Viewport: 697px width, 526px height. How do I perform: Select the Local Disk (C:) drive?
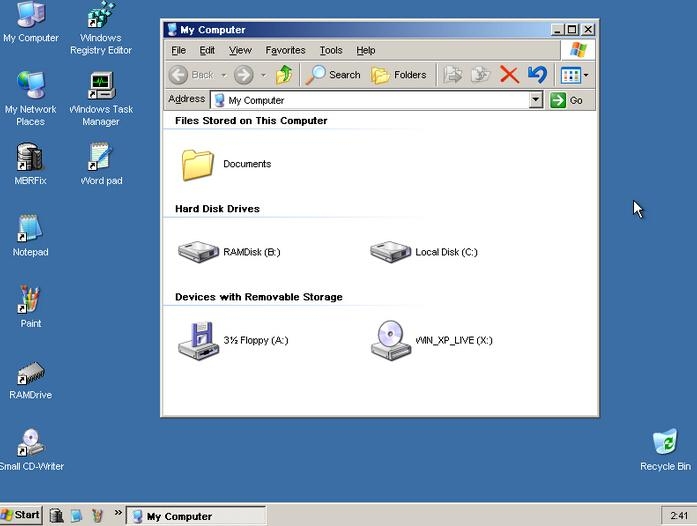point(390,252)
